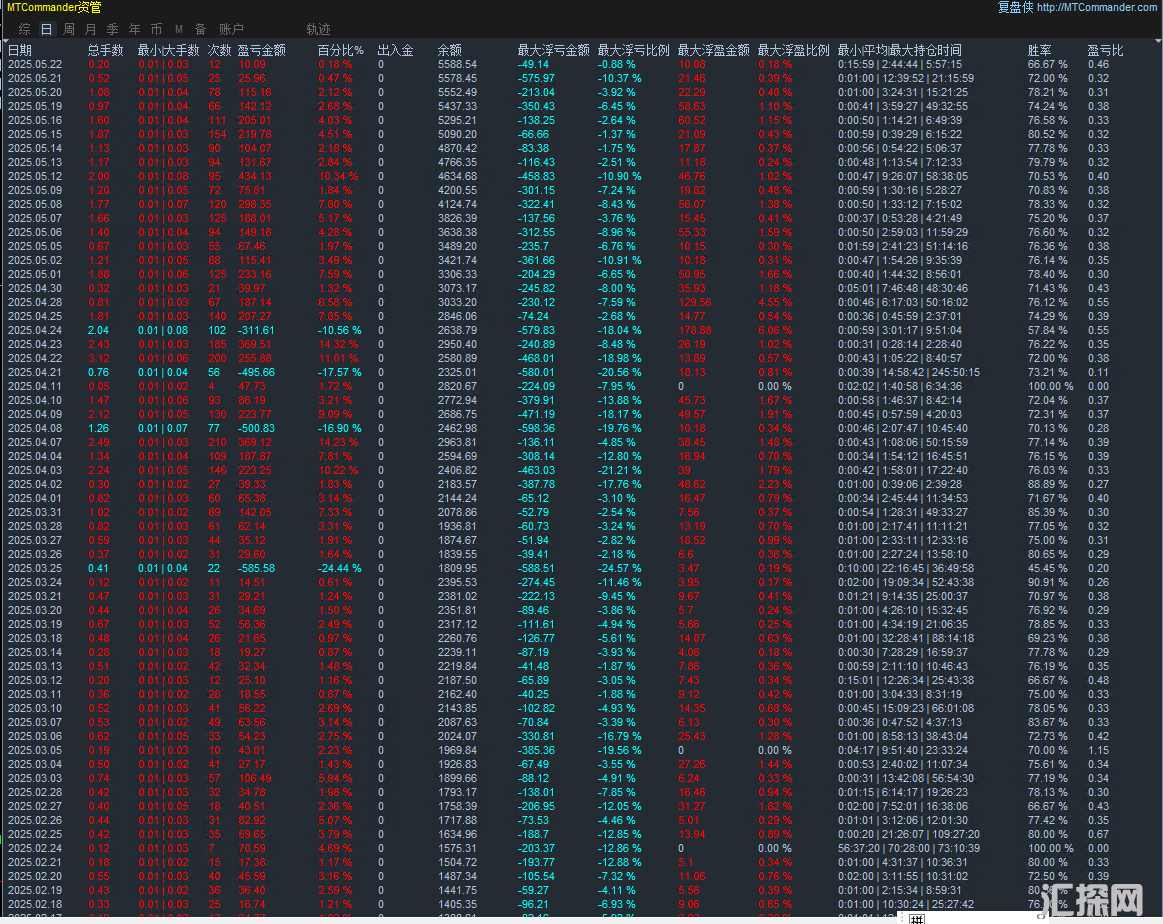1163x924 pixels.
Task: Open the 季 quarterly tab
Action: click(112, 29)
